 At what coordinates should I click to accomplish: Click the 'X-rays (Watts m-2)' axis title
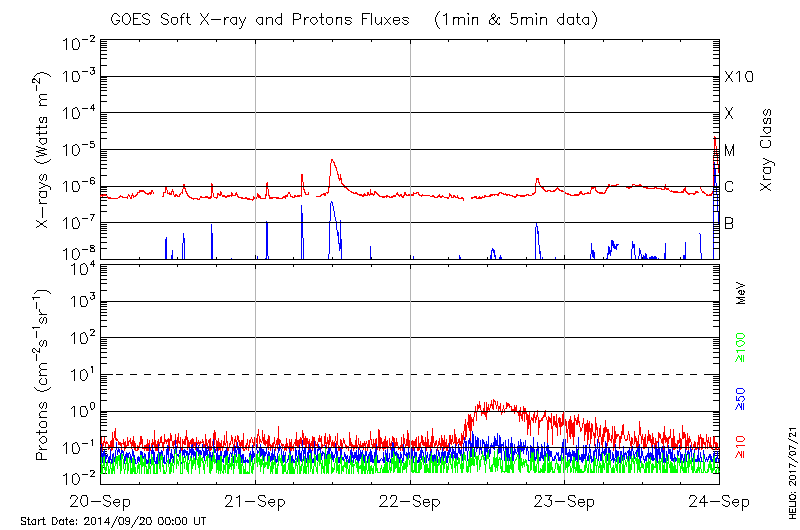43,150
